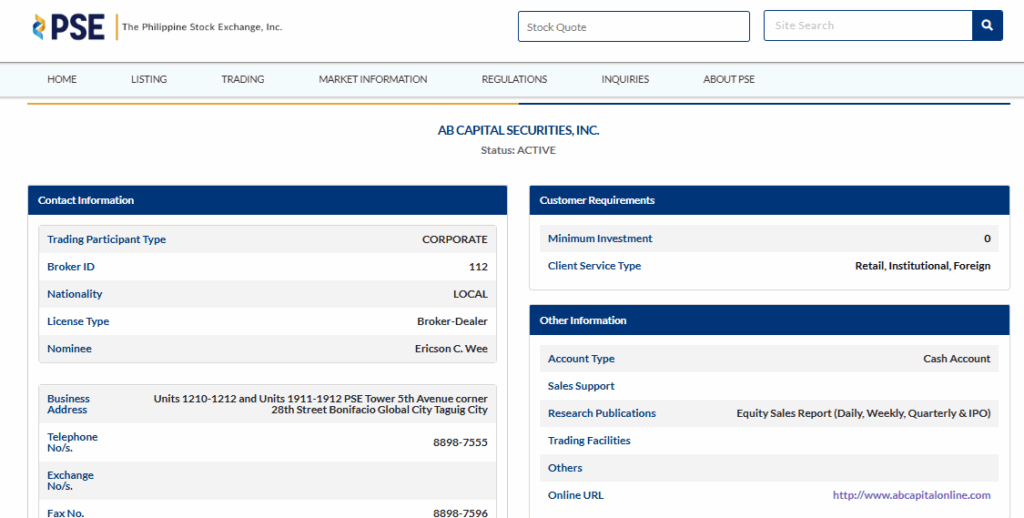Screen dimensions: 1024x518
Task: Click the Status: ACTIVE text
Action: pos(519,150)
